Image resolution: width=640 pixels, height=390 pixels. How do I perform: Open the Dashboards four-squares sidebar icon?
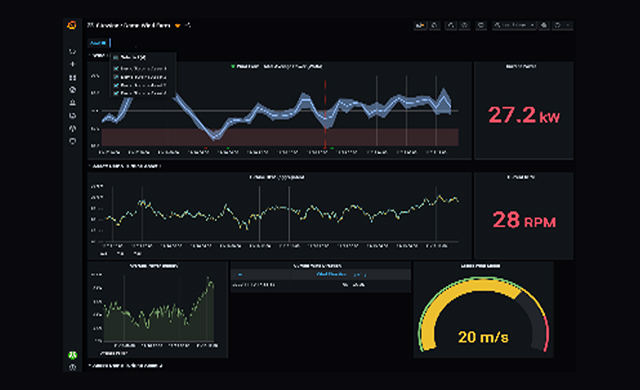(x=73, y=77)
